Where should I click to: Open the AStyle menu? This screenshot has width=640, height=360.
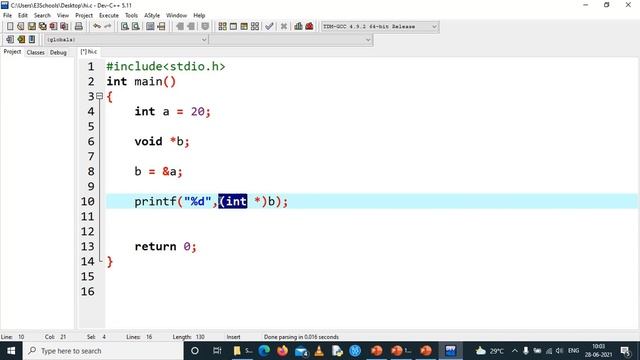[152, 16]
